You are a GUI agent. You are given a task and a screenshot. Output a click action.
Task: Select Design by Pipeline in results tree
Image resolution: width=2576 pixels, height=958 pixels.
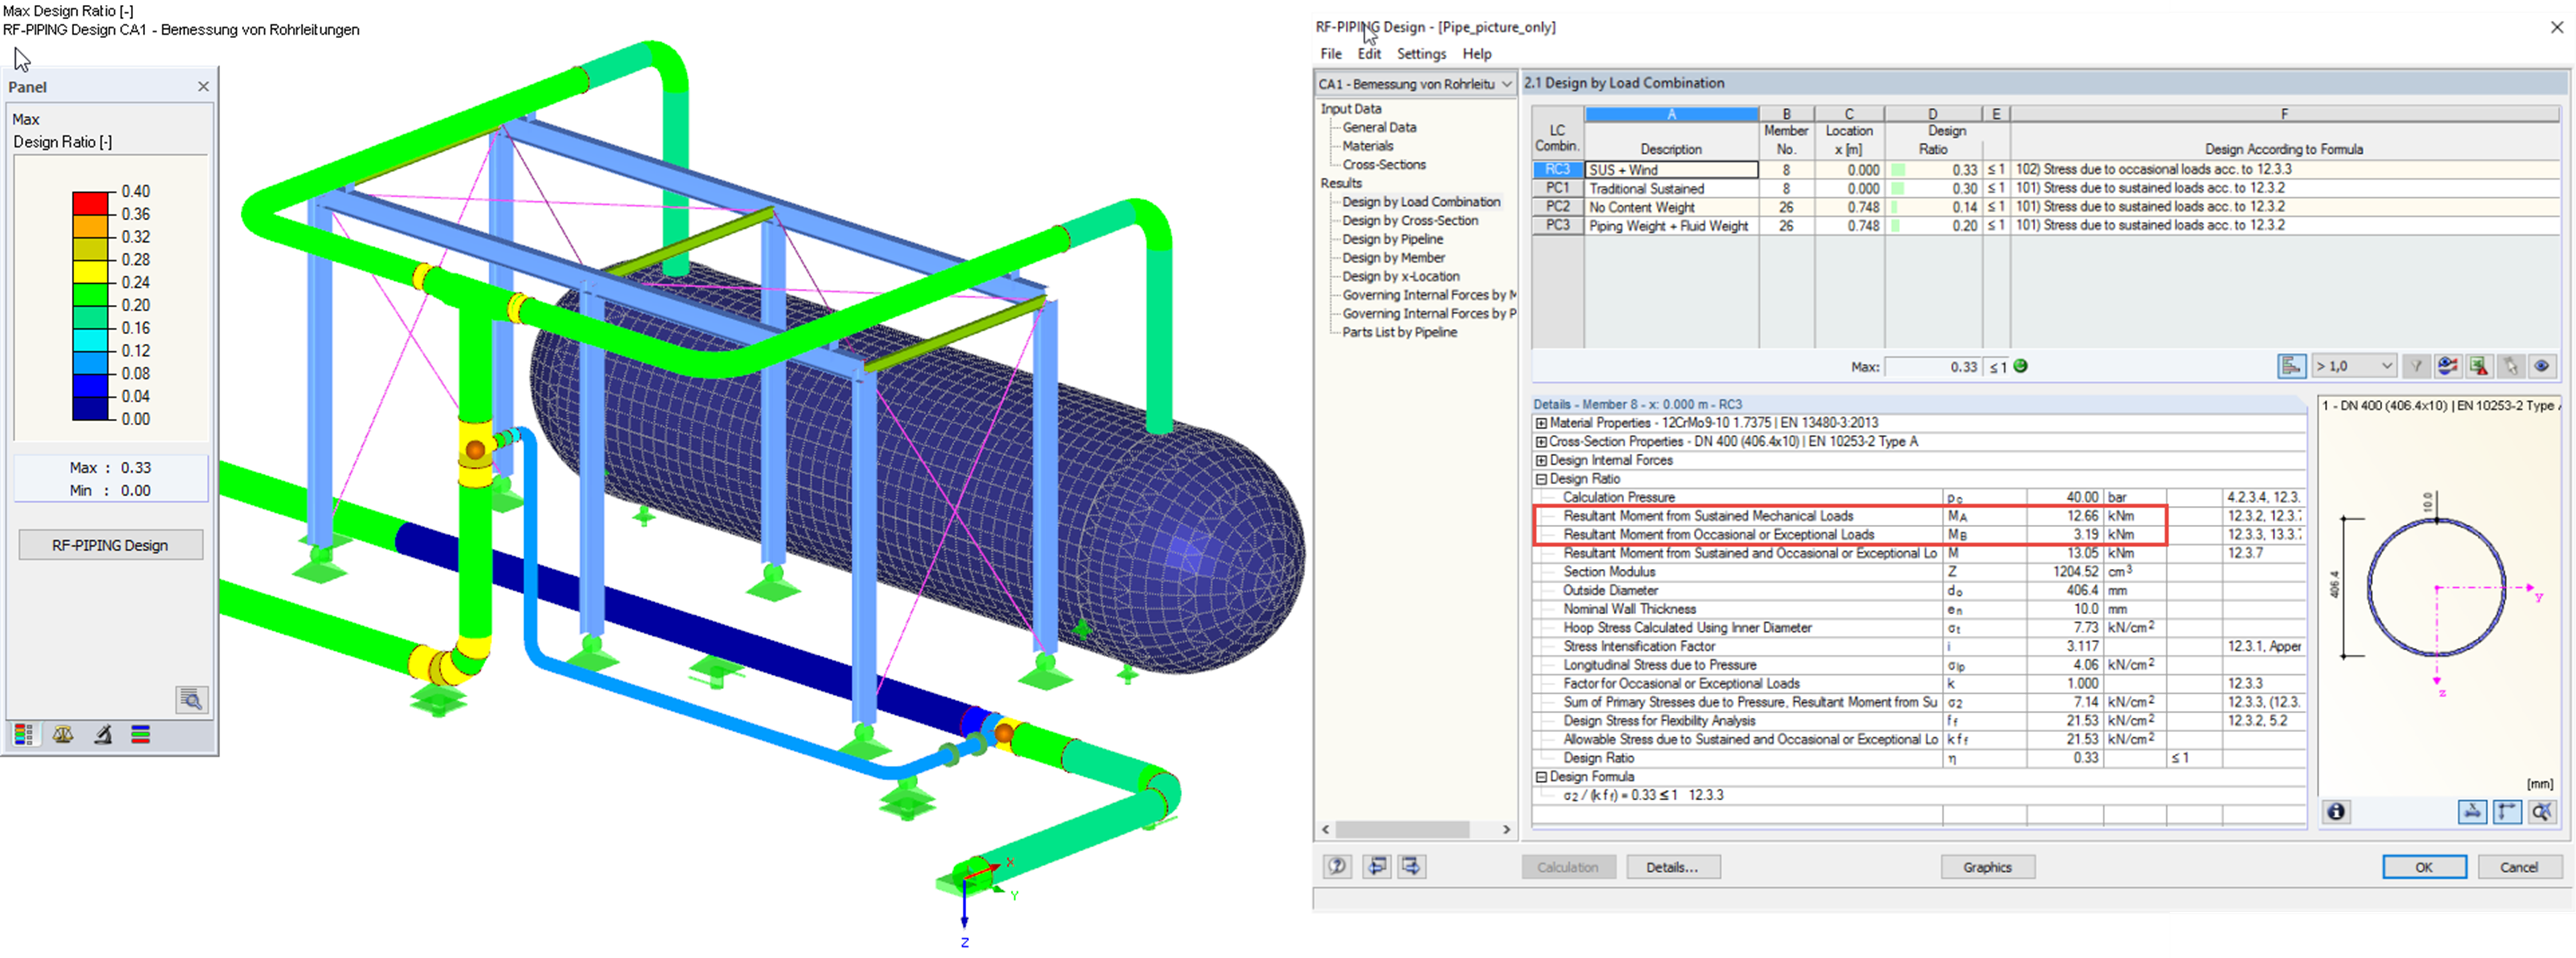[1392, 239]
